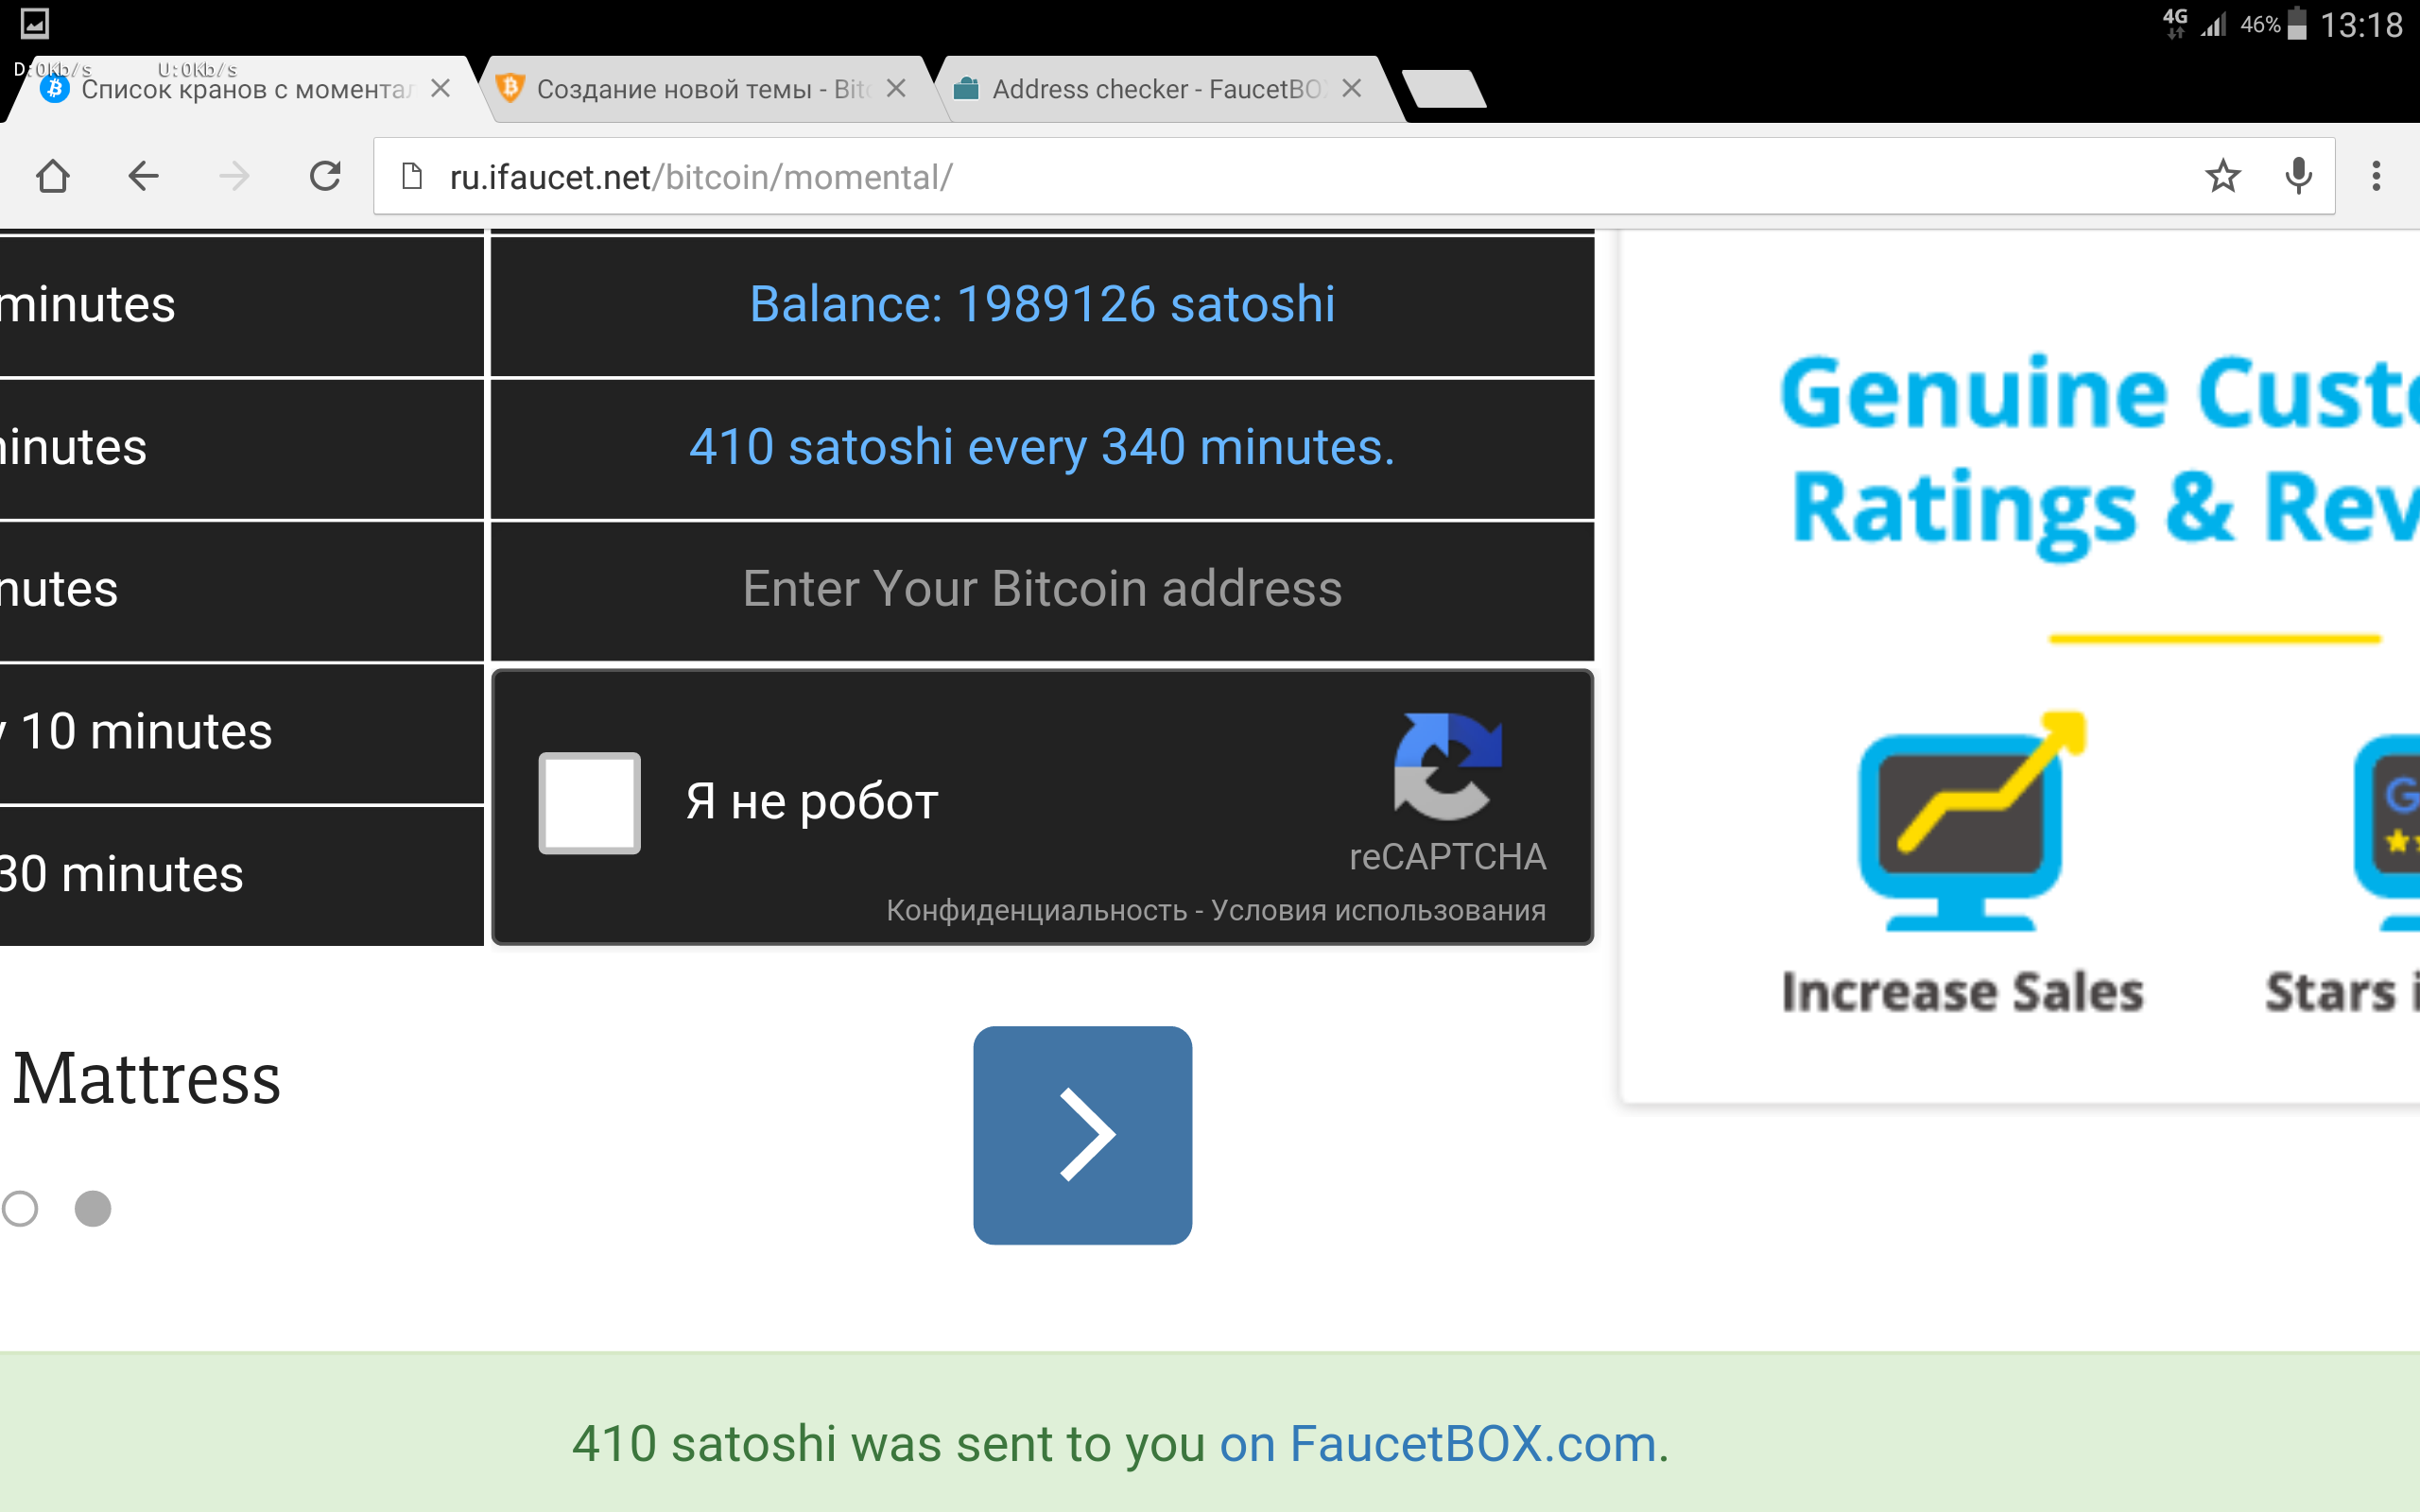
Task: Close the 'Список кранов' tab
Action: click(440, 89)
